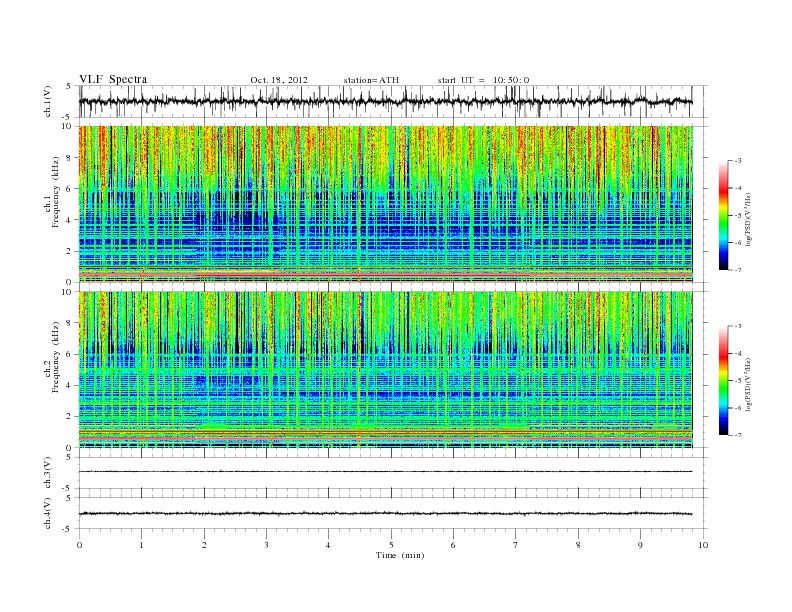Viewport: 792px width, 612px height.
Task: Click the time axis tick label "7"
Action: pyautogui.click(x=515, y=545)
